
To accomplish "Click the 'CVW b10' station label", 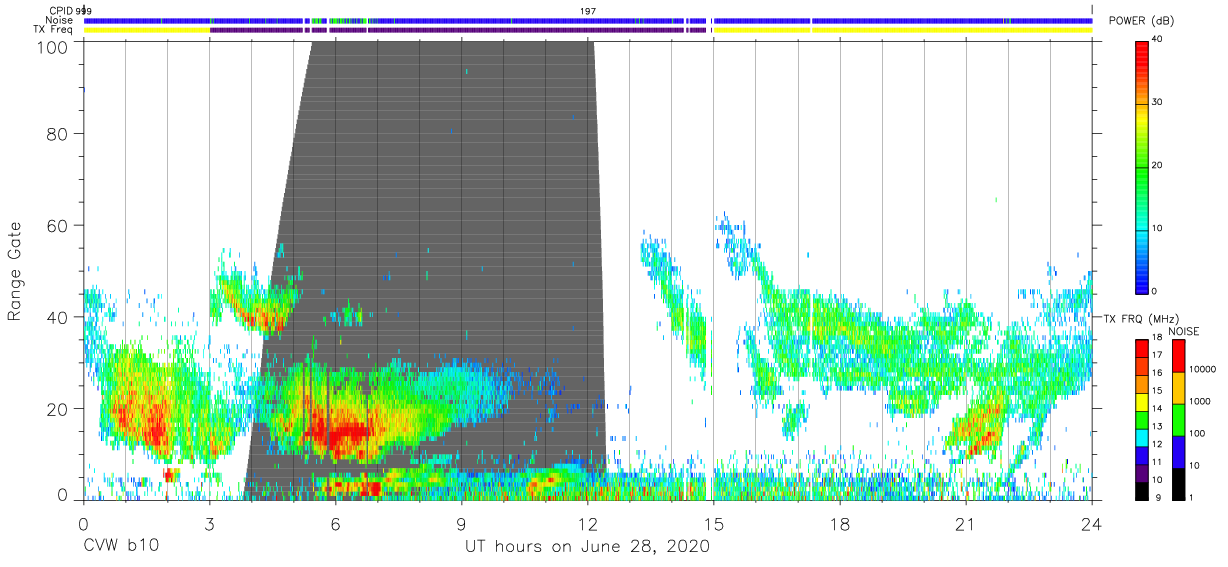I will (x=119, y=547).
